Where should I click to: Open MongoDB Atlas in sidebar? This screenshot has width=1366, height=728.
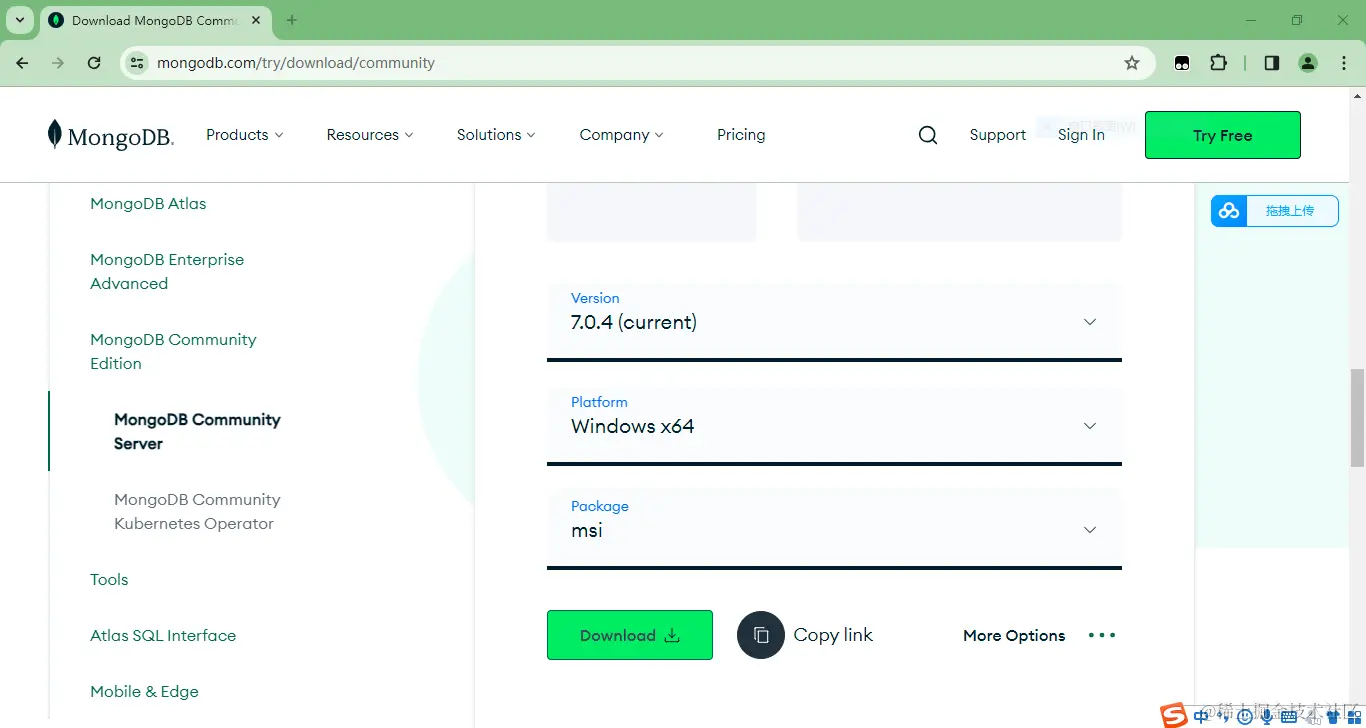coord(148,203)
